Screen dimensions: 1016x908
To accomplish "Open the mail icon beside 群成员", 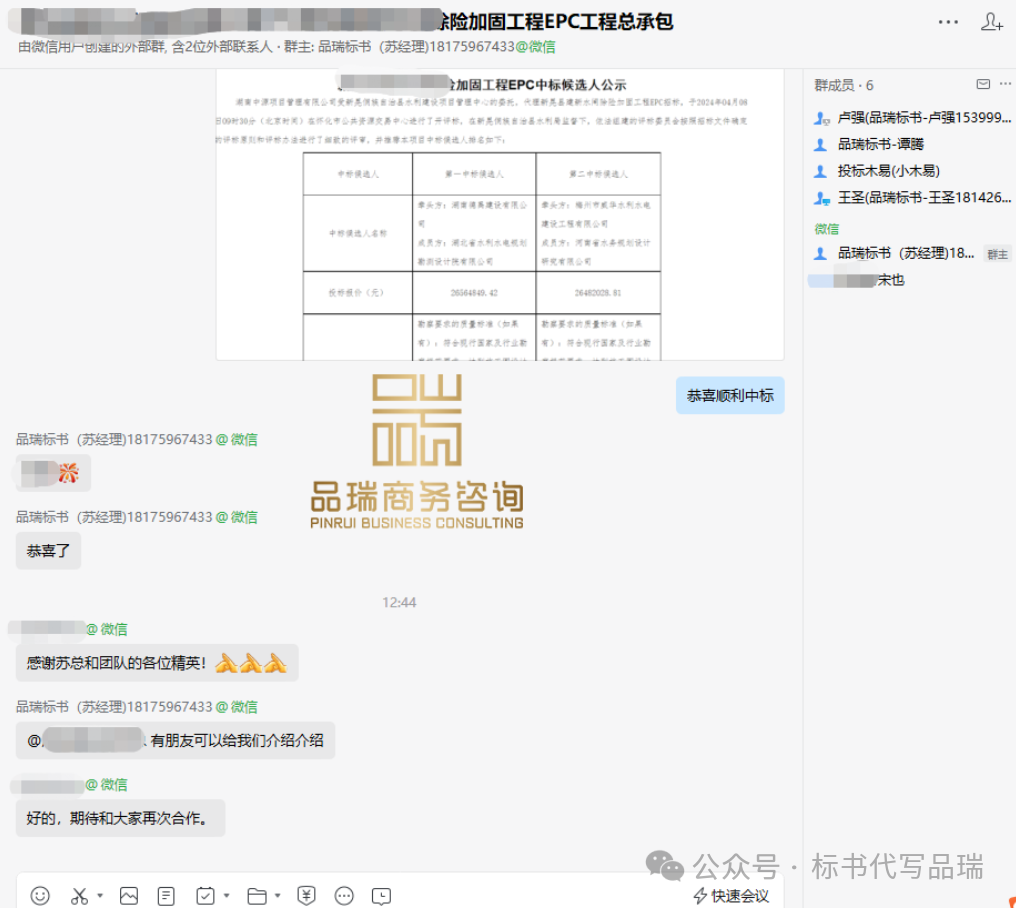I will click(x=983, y=85).
